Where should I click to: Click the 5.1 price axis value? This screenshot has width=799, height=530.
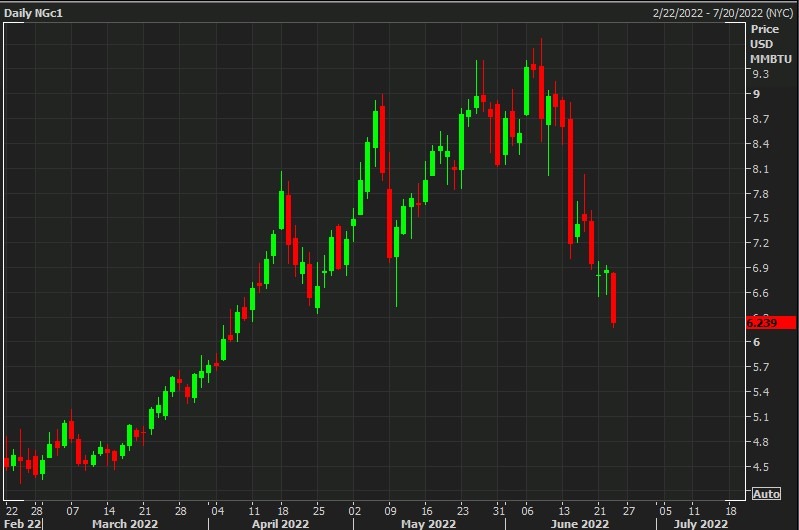[x=760, y=417]
